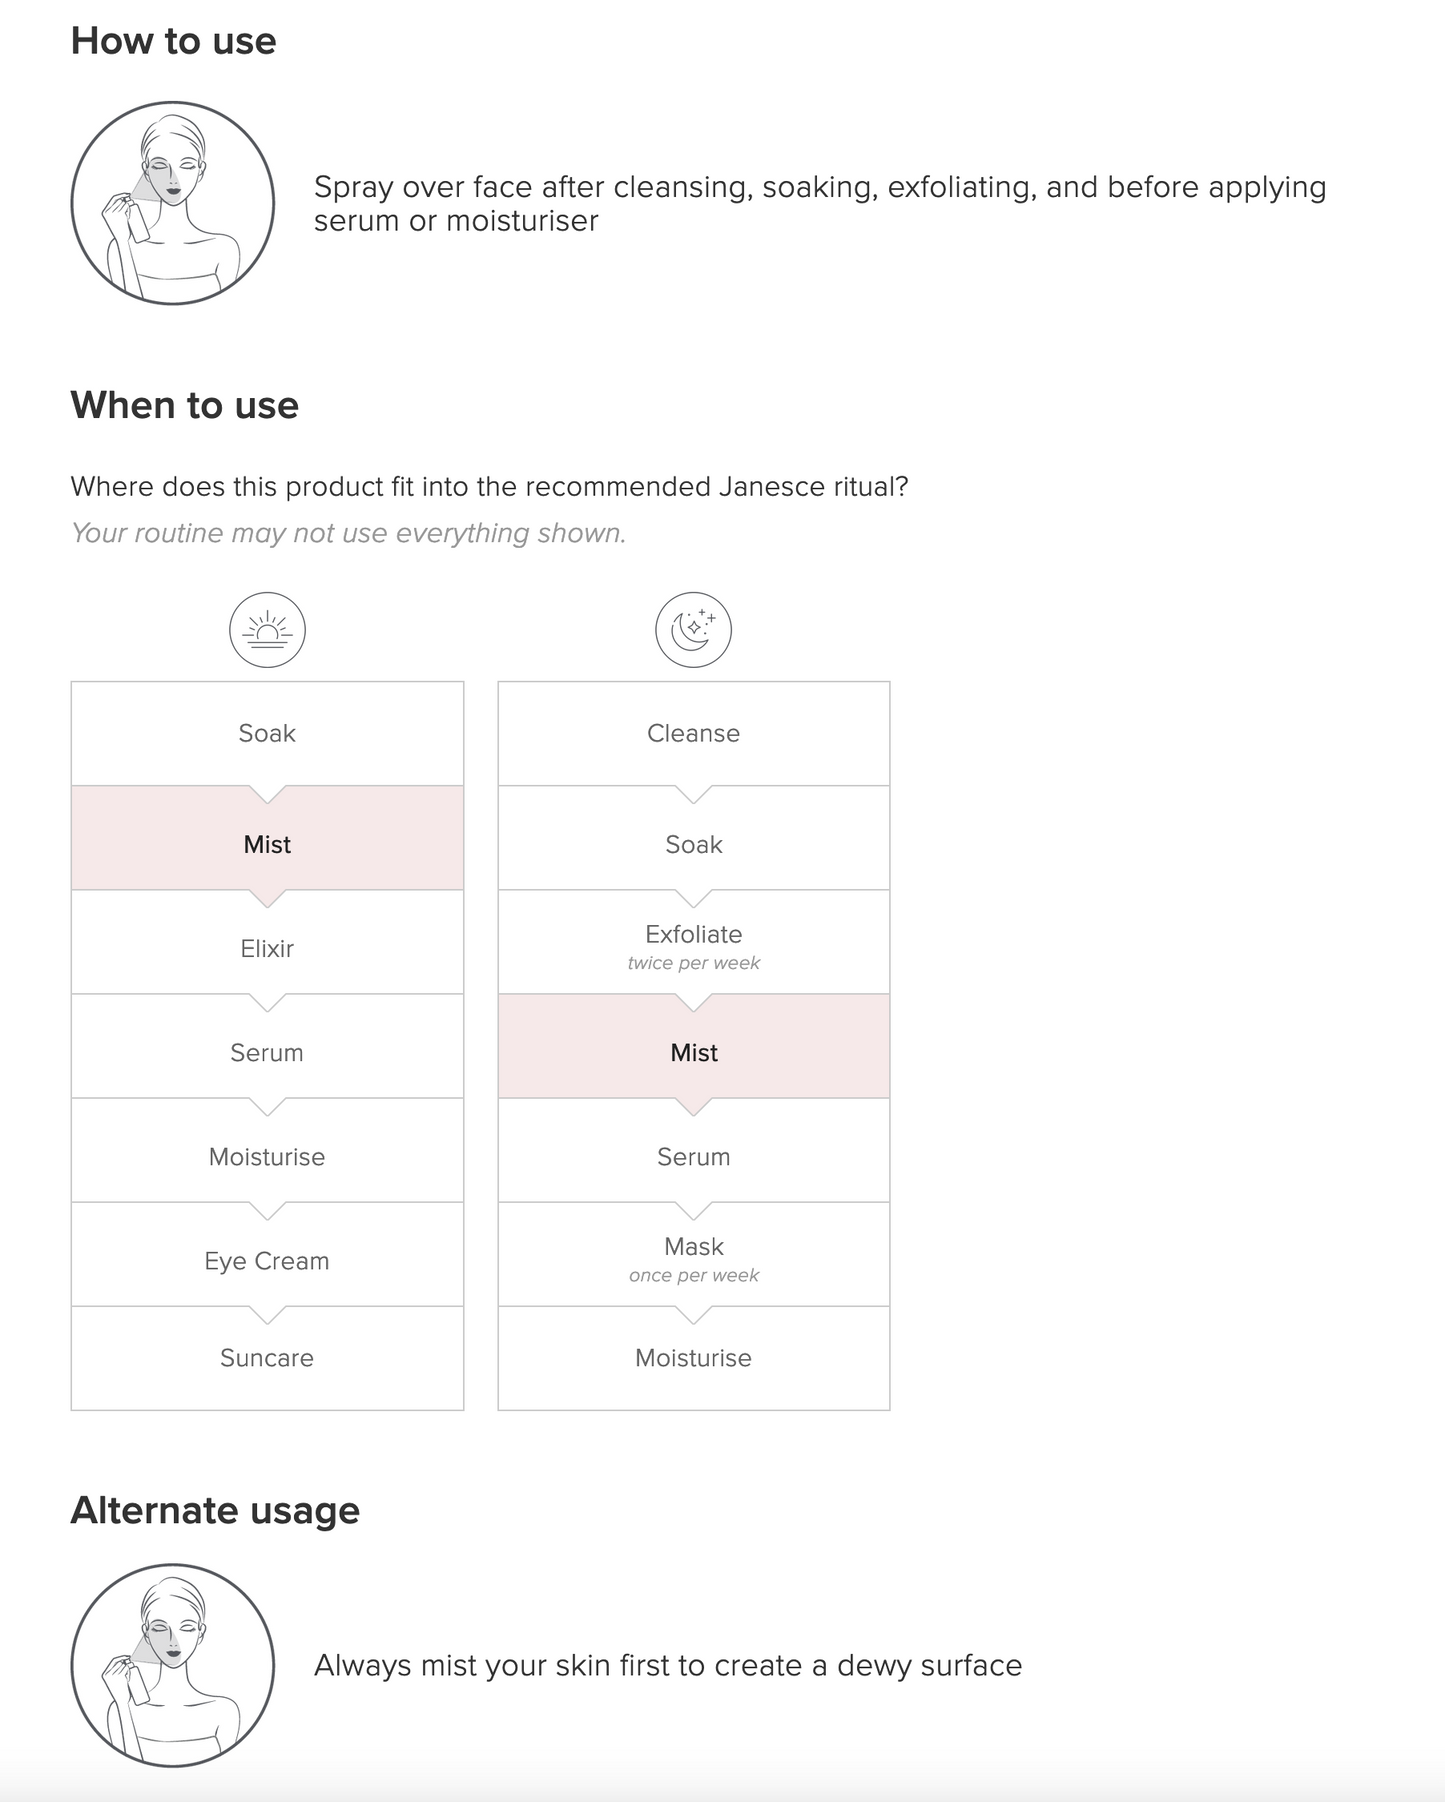Viewport: 1445px width, 1802px height.
Task: Select Moisturise step in evening routine
Action: coord(693,1357)
